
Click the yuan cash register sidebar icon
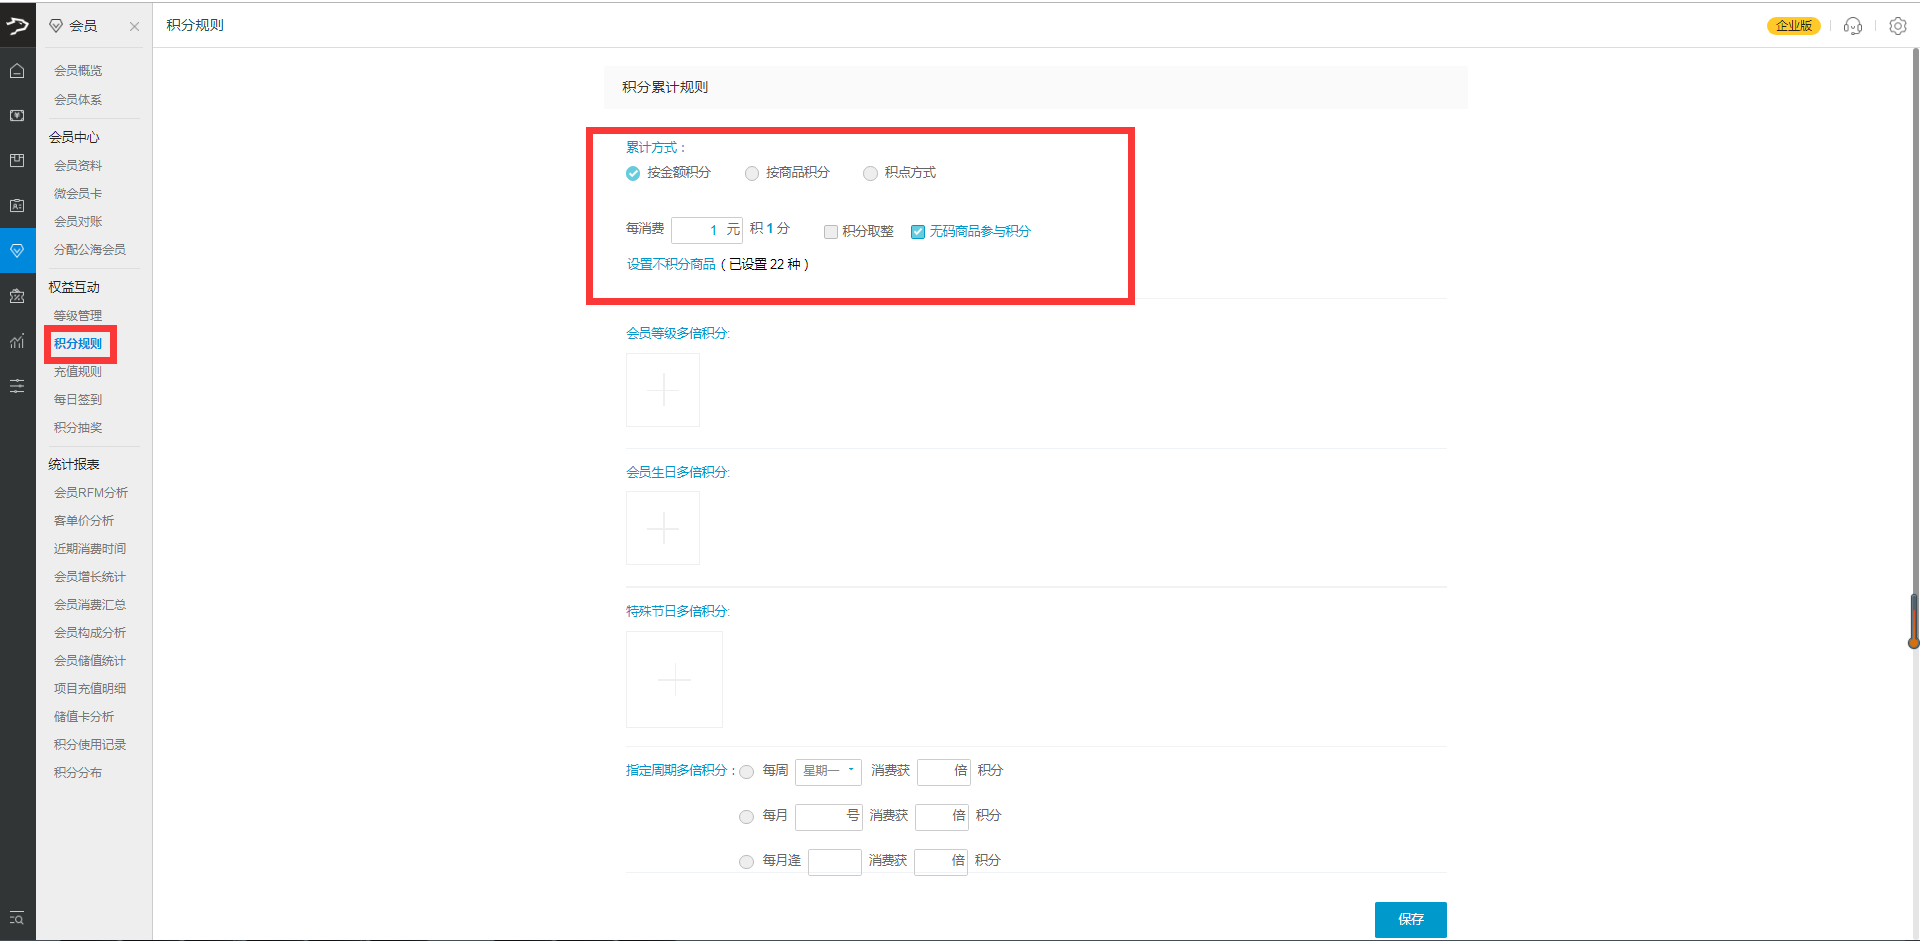click(x=17, y=116)
